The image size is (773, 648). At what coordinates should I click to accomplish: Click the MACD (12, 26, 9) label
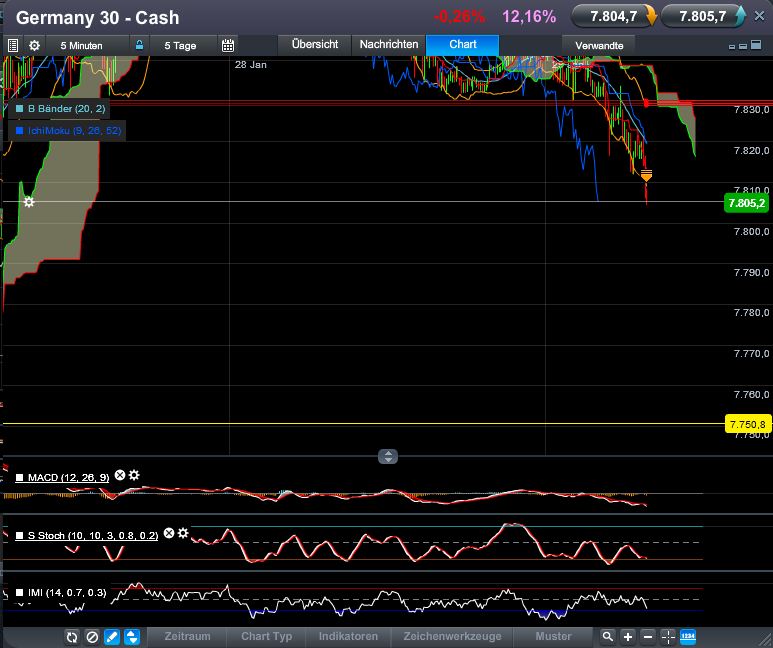[x=69, y=477]
